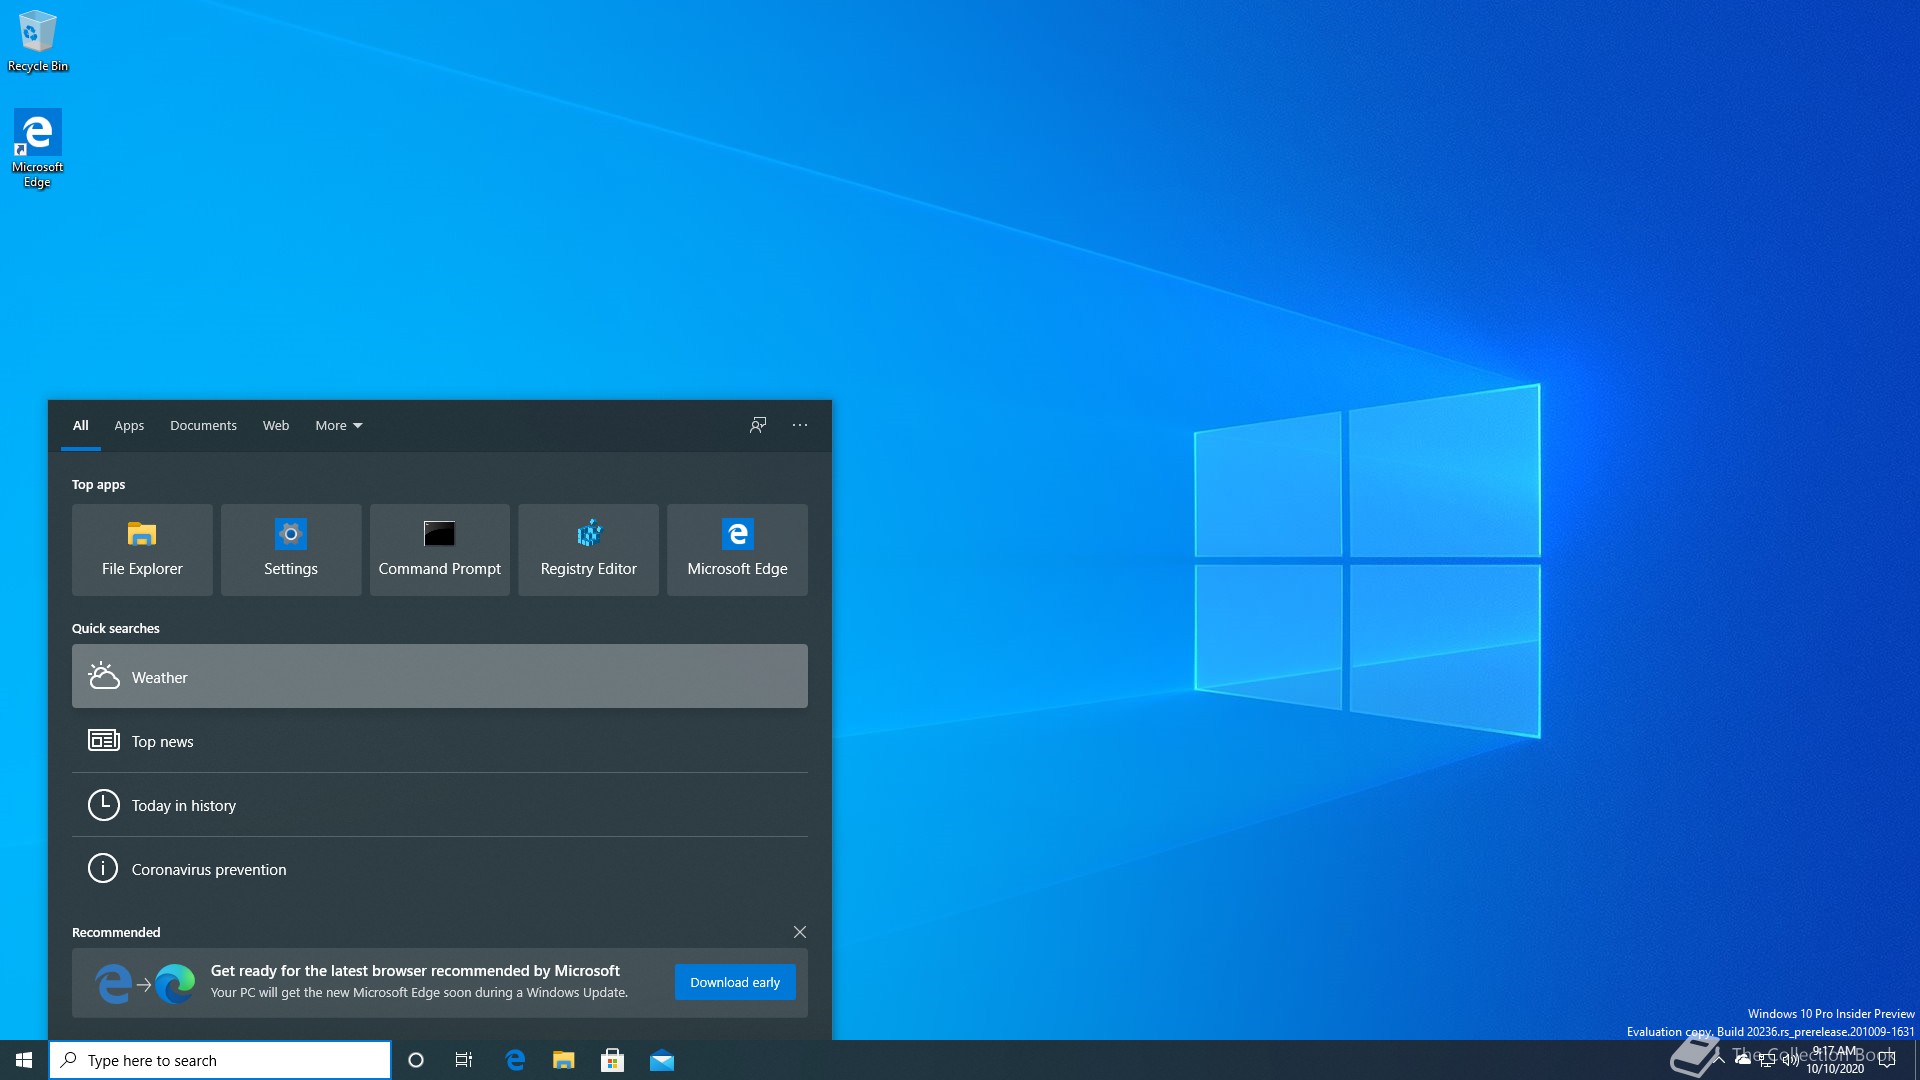Launch Command Prompt from Top apps
Image resolution: width=1920 pixels, height=1080 pixels.
coord(440,550)
